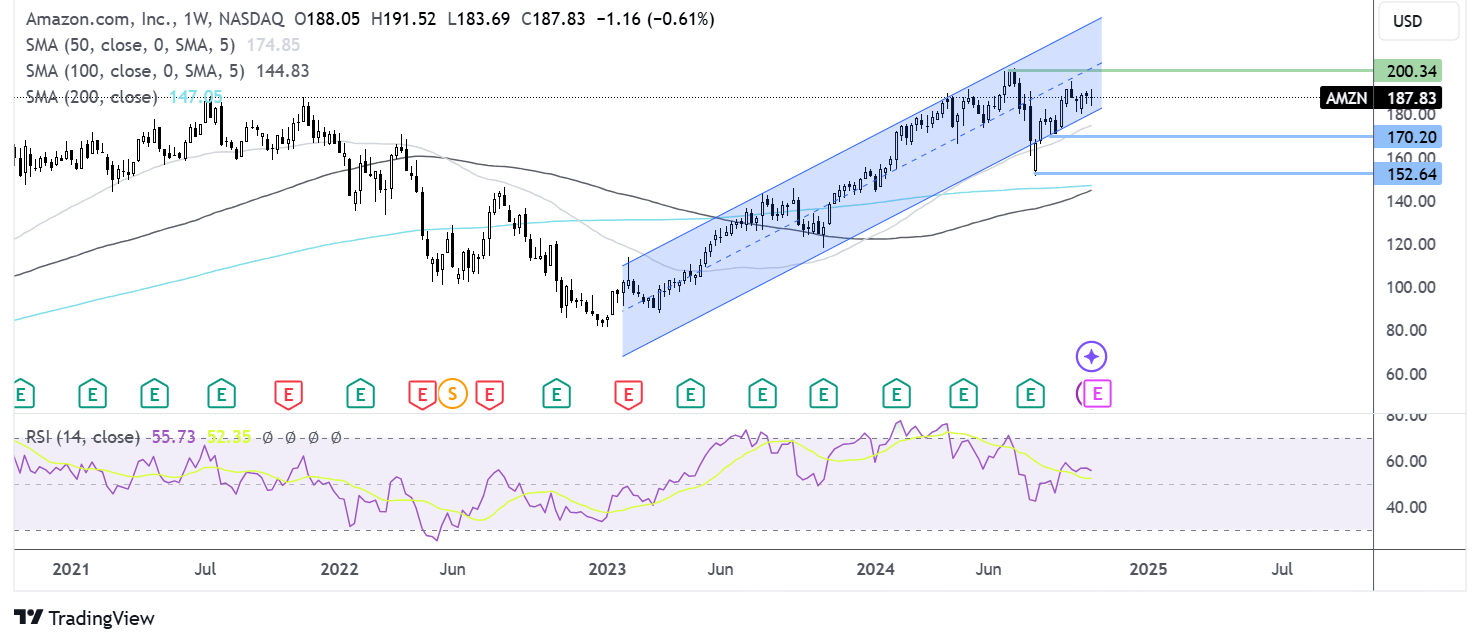Click the orange S stock split marker
The width and height of the screenshot is (1481, 644).
(x=453, y=393)
